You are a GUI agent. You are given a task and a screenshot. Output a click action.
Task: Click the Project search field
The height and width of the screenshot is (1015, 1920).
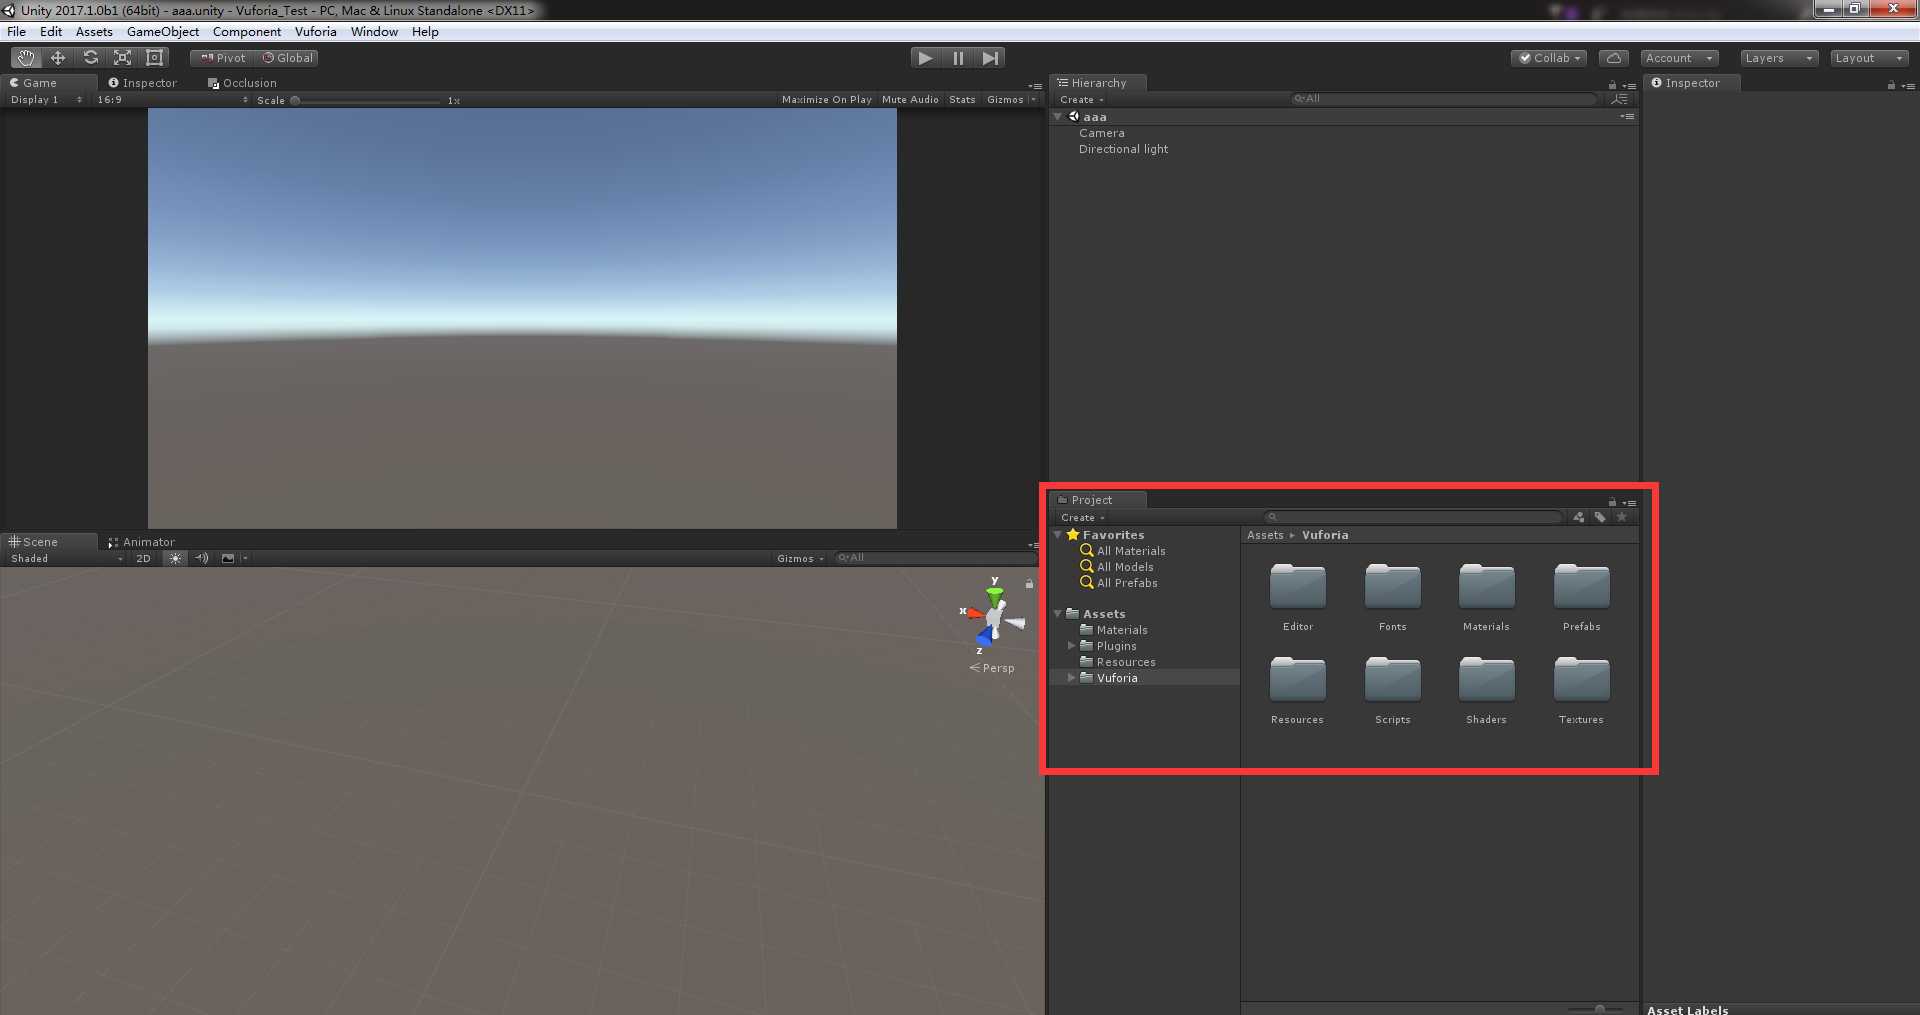coord(1412,517)
